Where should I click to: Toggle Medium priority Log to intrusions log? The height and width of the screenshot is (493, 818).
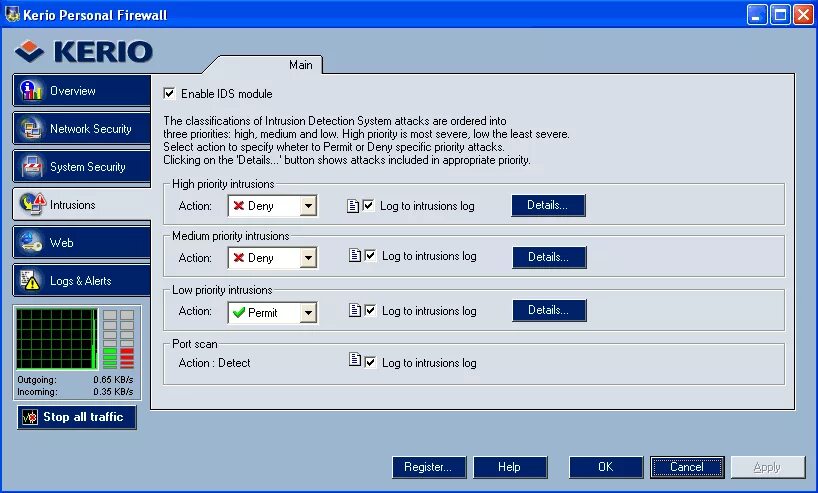pyautogui.click(x=370, y=256)
